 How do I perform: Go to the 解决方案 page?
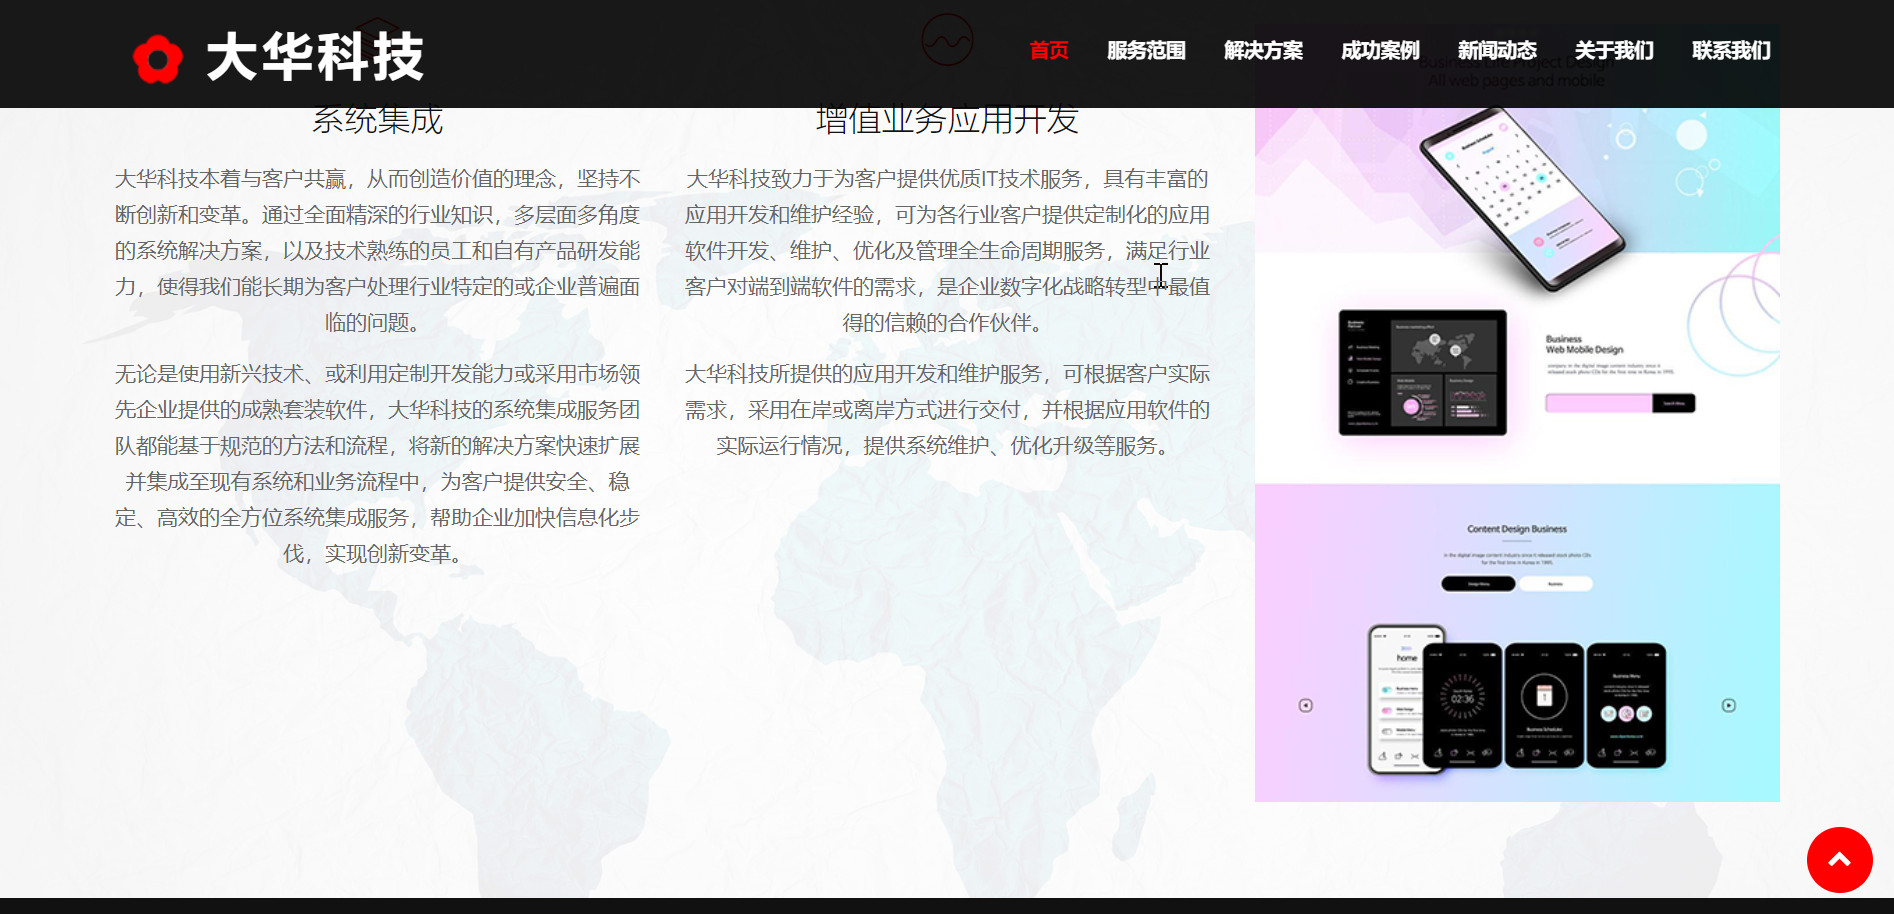coord(1263,50)
